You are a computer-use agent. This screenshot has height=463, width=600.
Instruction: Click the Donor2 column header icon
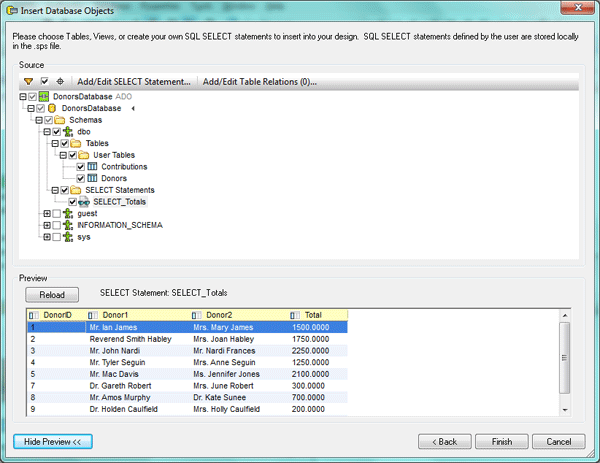pos(197,315)
